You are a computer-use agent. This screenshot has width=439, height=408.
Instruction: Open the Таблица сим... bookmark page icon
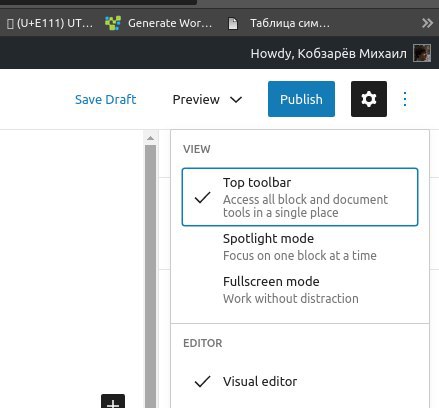(233, 23)
